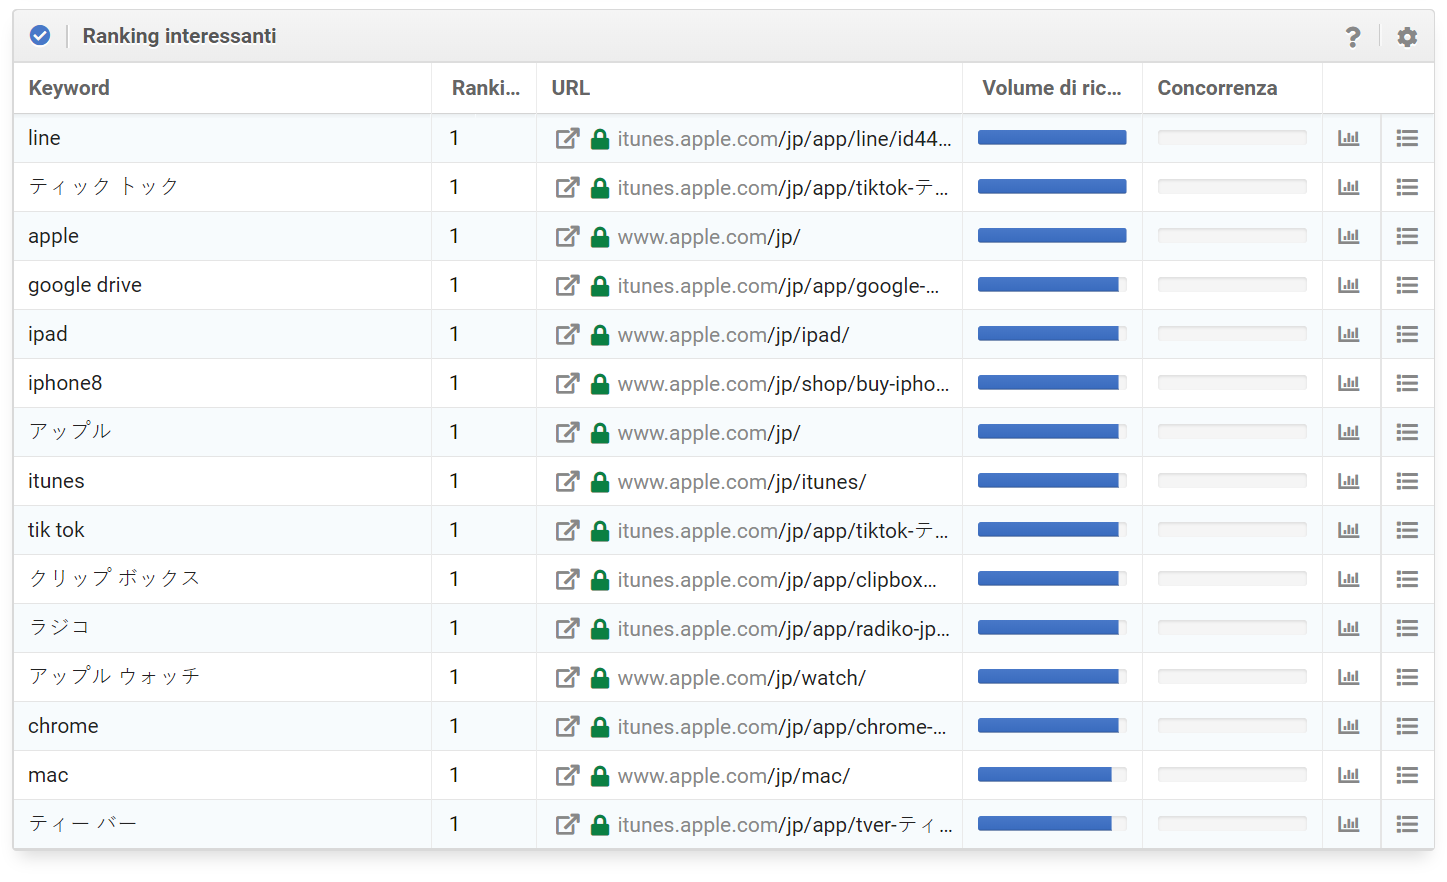Open the itunes.apple.com clipbox app link
Screen dimensions: 1447x882
point(777,580)
